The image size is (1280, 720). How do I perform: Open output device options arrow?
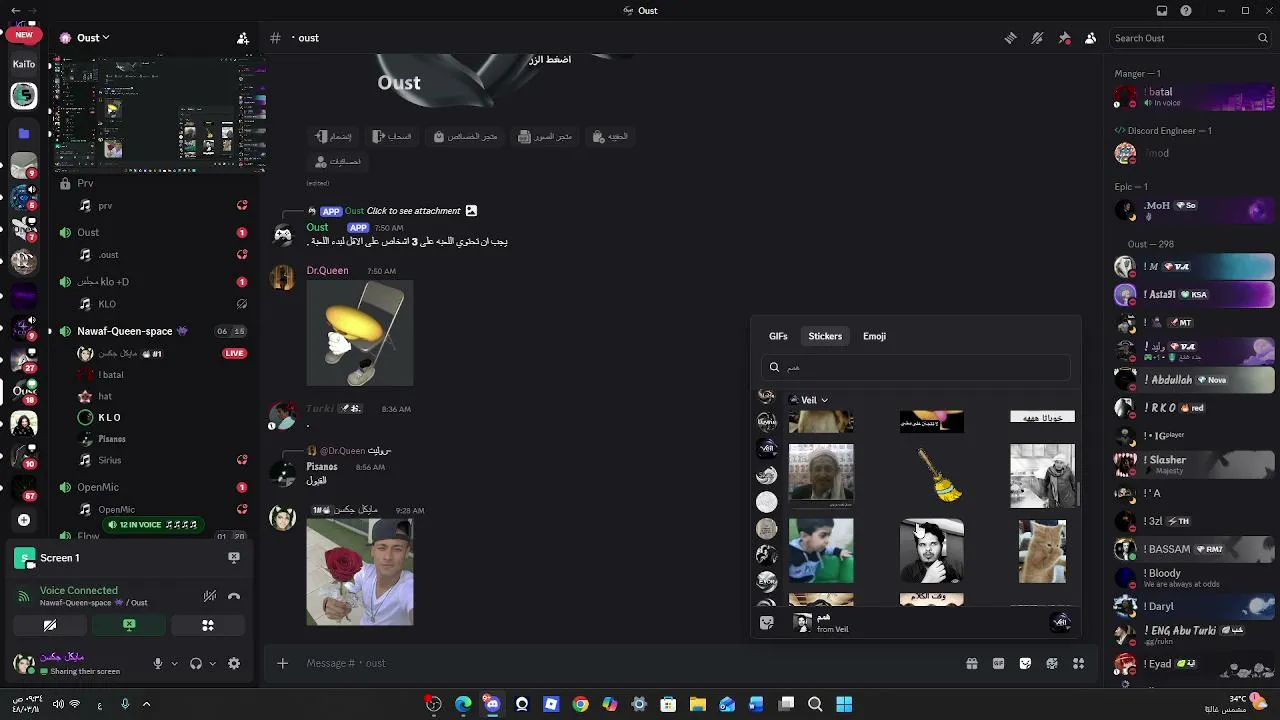point(212,663)
